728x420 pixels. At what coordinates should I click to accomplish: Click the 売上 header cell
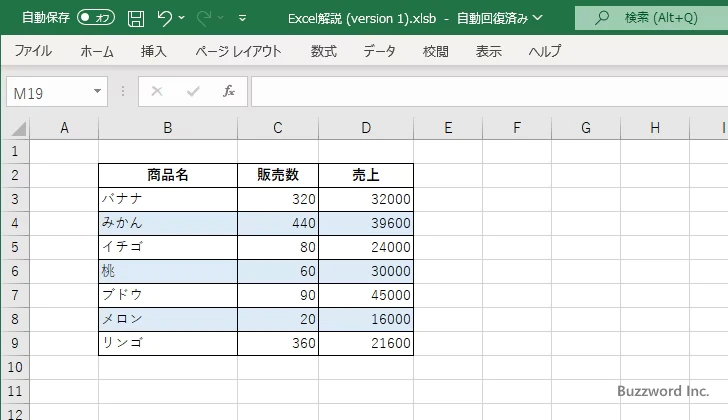[366, 175]
